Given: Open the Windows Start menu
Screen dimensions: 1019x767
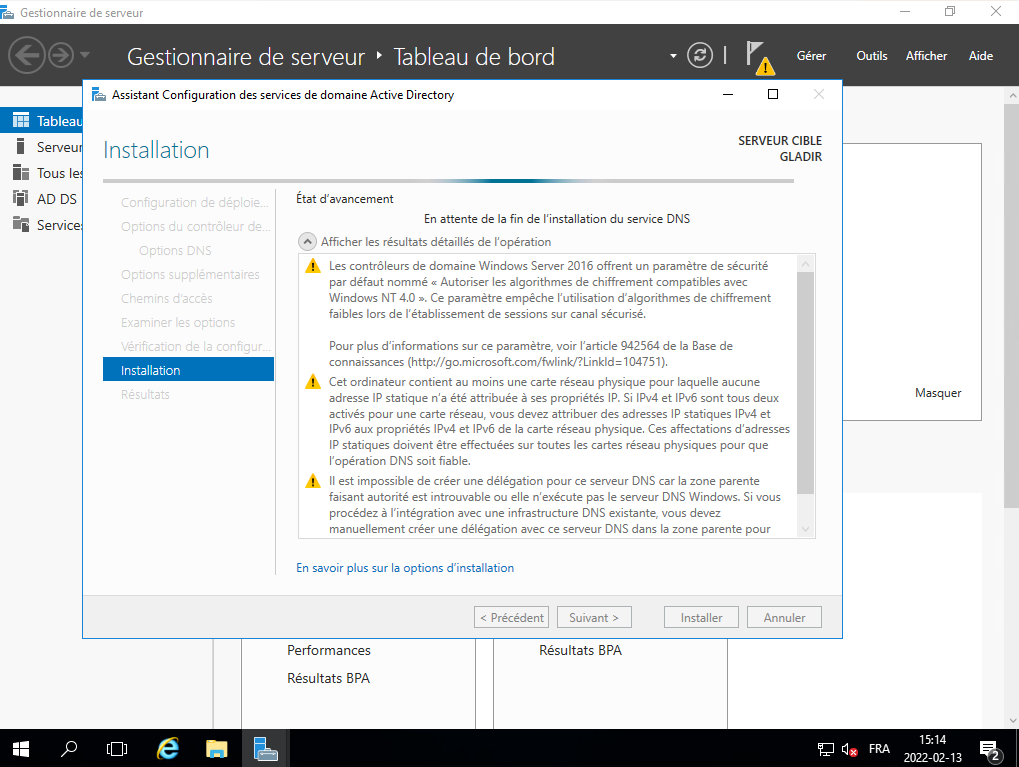Looking at the screenshot, I should pos(21,748).
